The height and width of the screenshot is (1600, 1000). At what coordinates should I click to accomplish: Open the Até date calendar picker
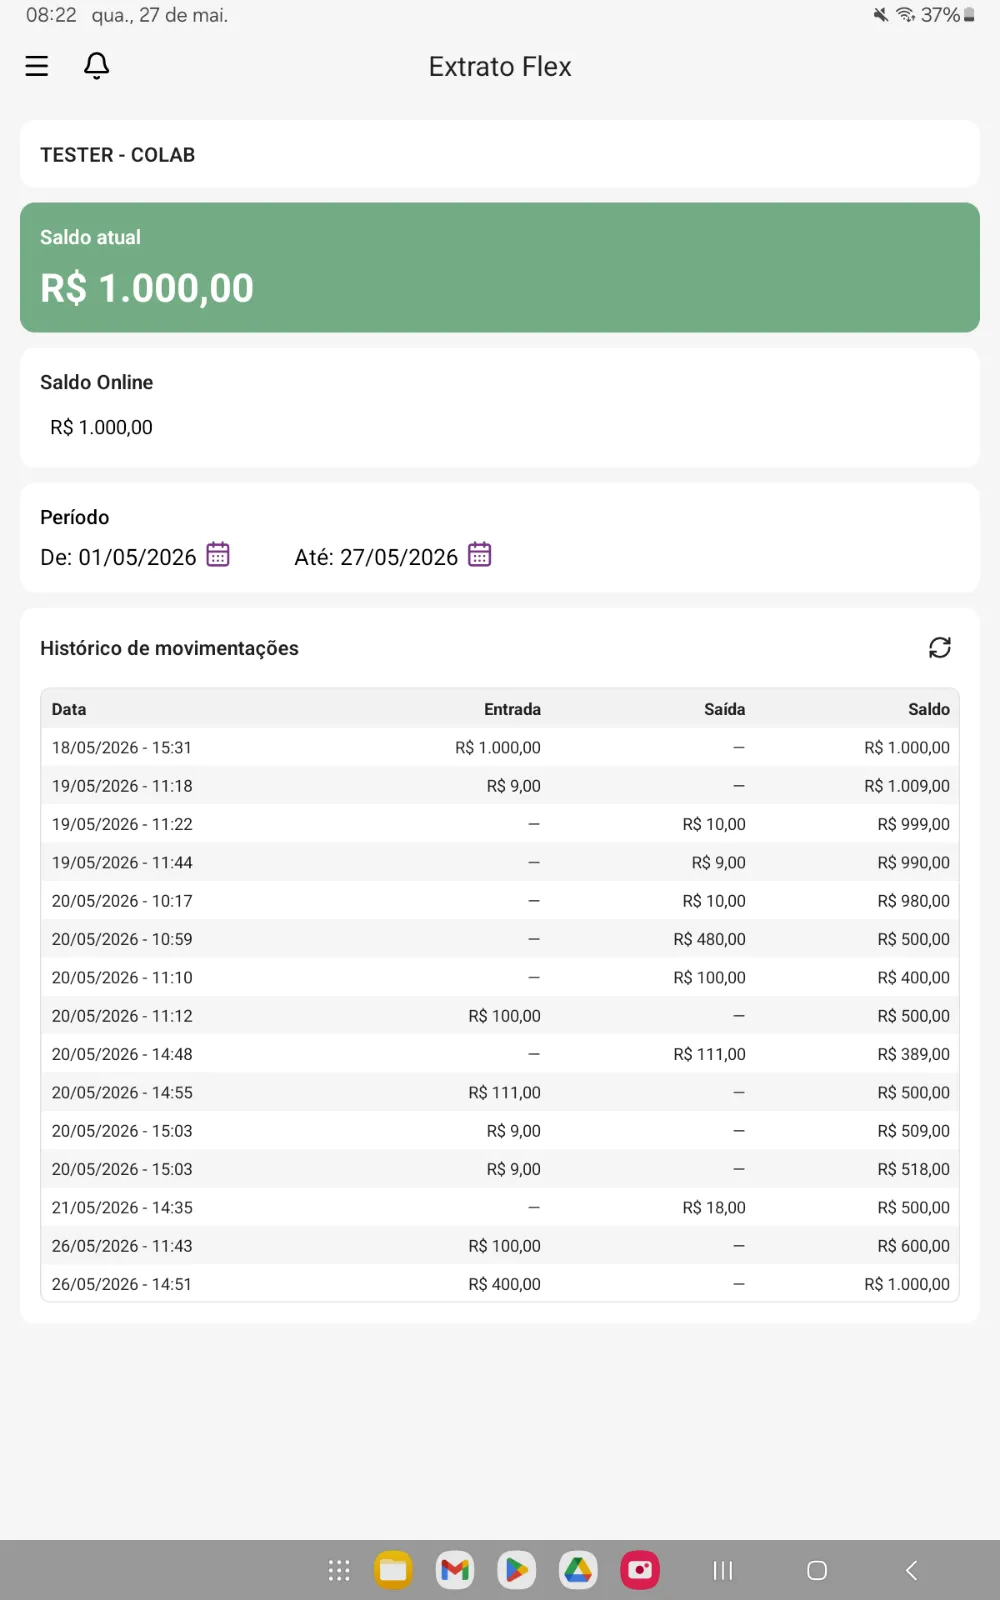click(x=480, y=554)
